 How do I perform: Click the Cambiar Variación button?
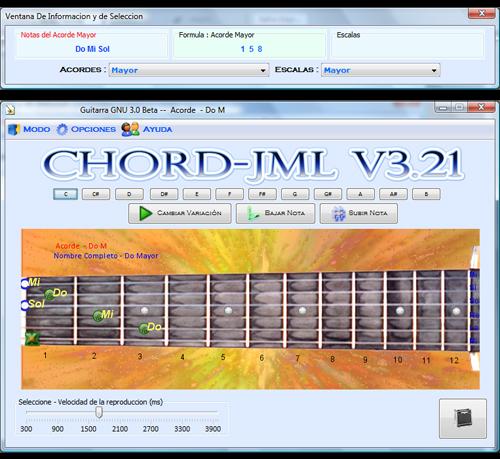pos(180,213)
